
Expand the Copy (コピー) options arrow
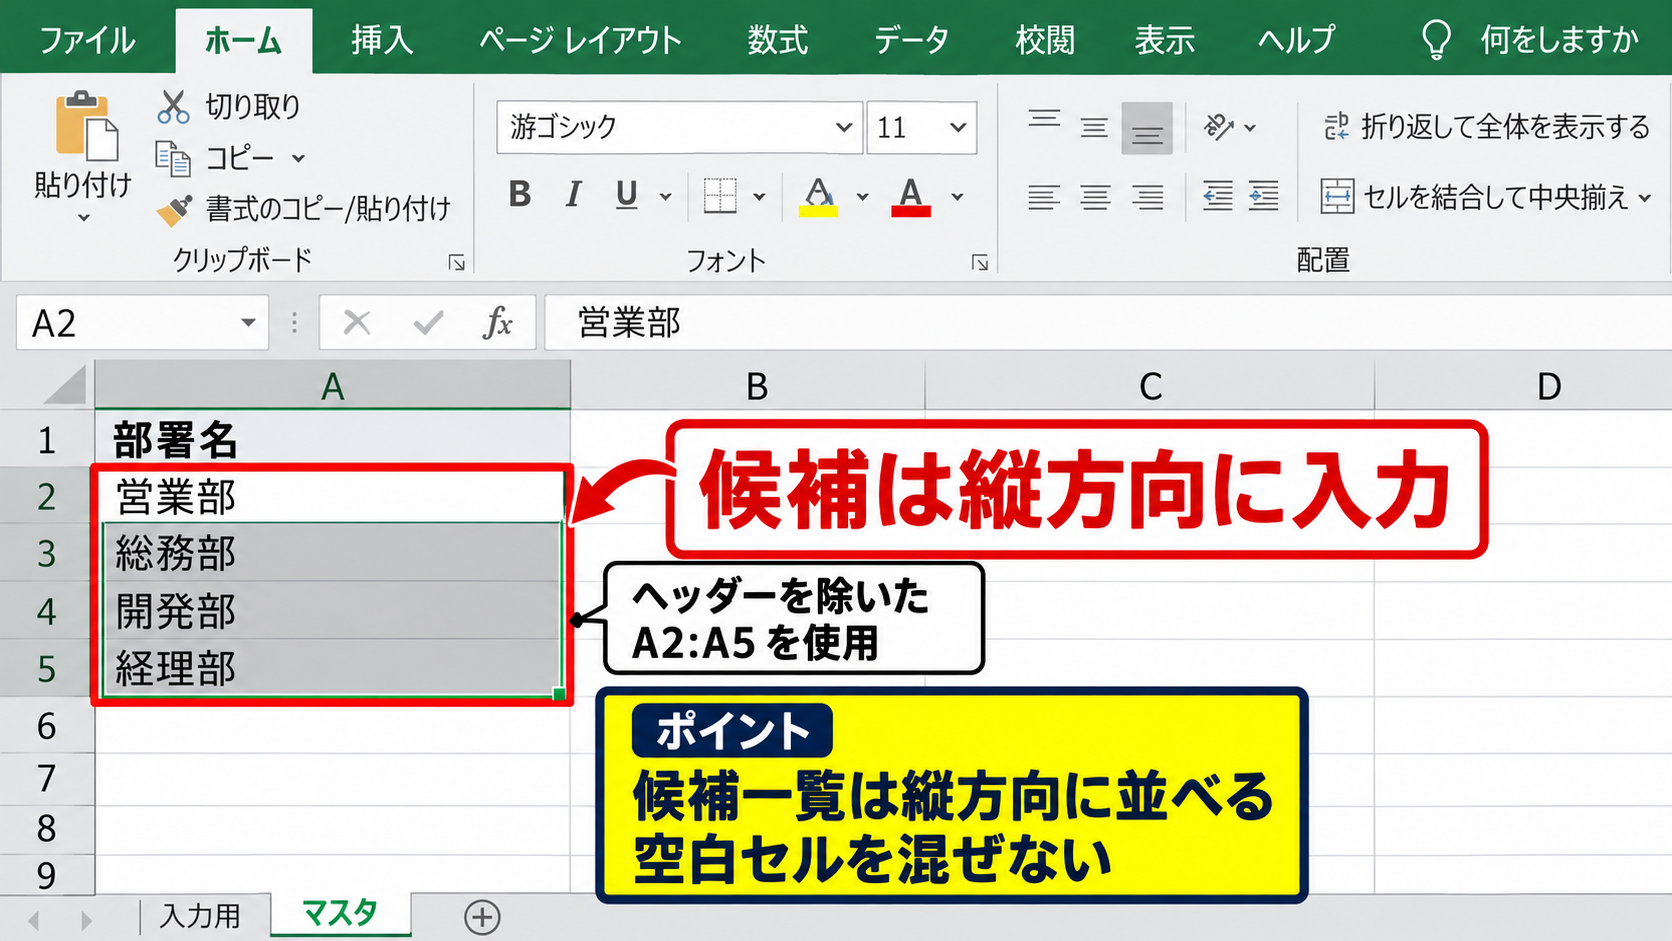298,159
